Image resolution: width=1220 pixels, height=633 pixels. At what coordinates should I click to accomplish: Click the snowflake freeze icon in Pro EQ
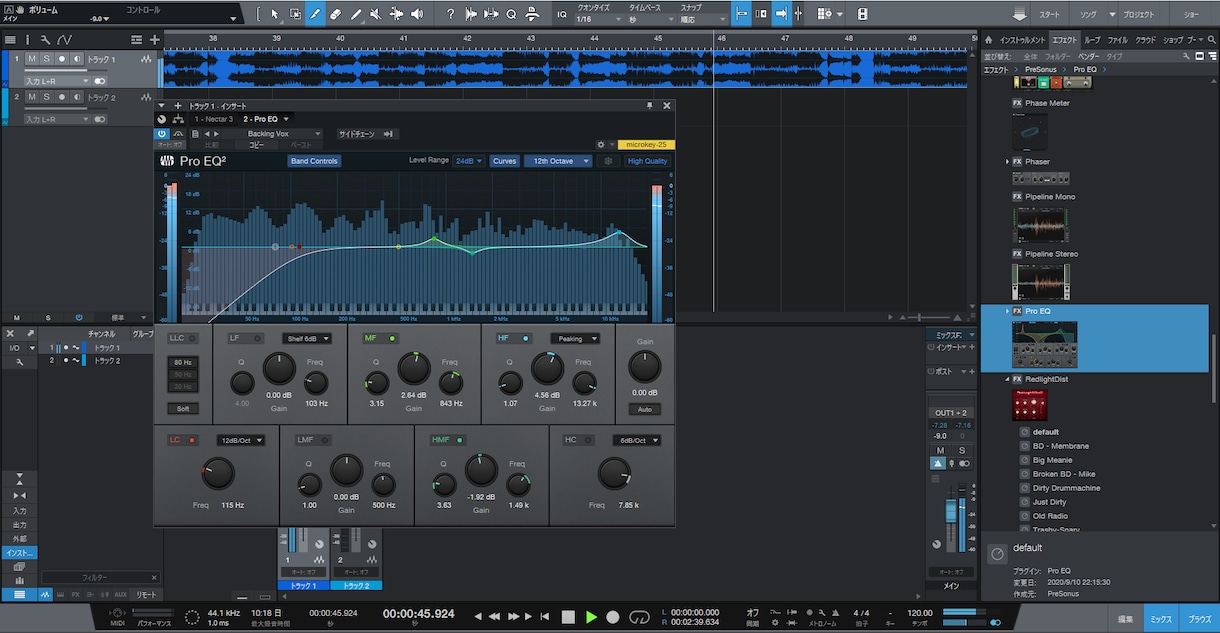tap(607, 161)
